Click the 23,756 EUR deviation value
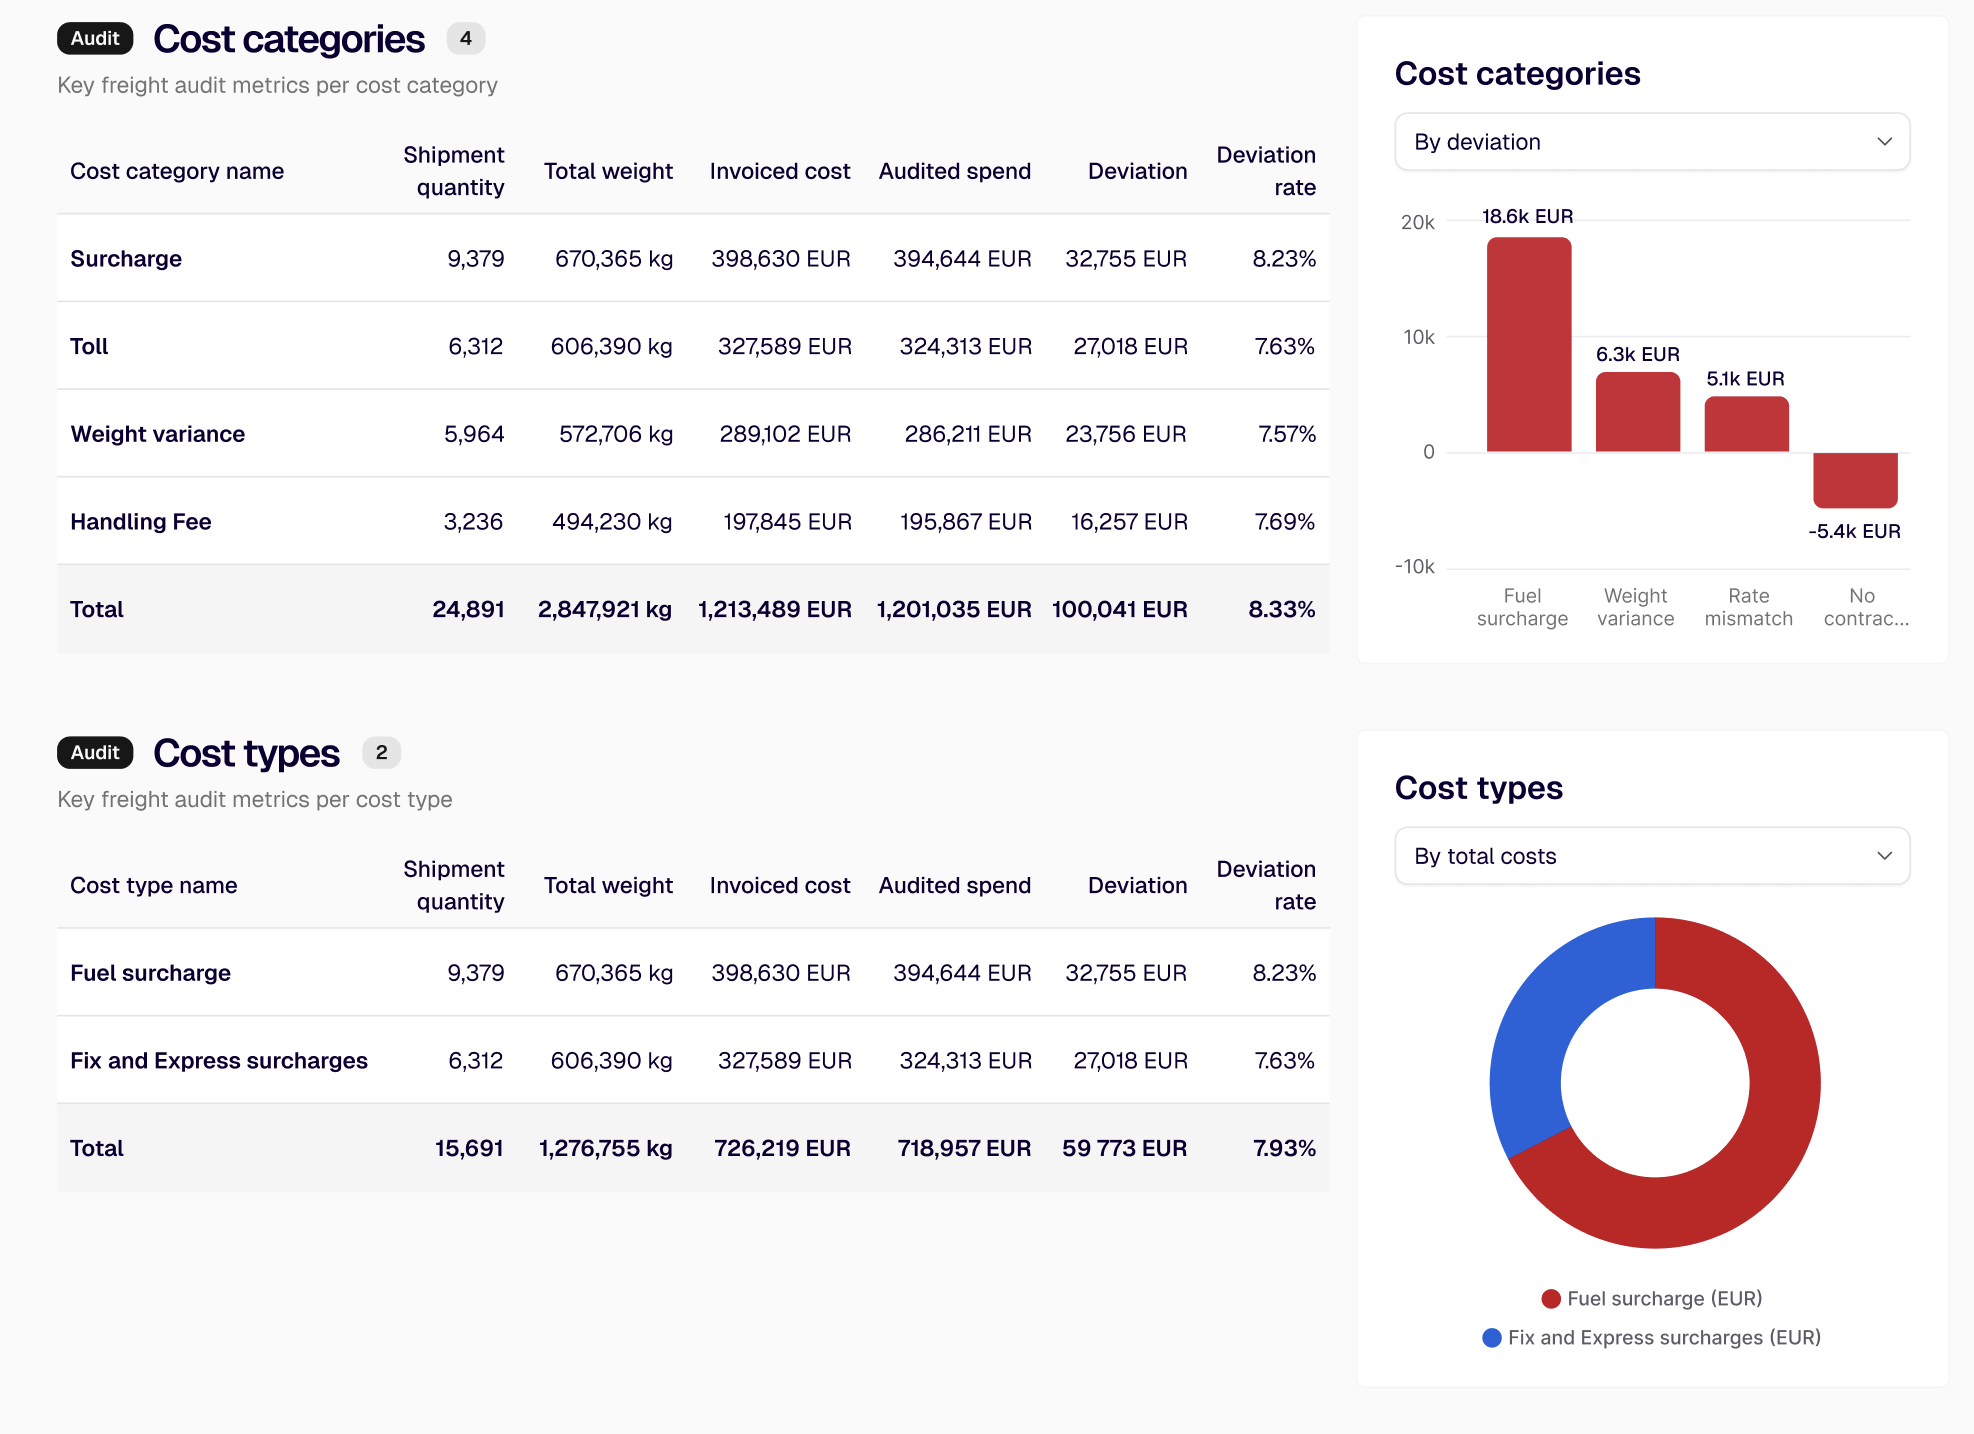Viewport: 1974px width, 1434px height. pyautogui.click(x=1126, y=434)
